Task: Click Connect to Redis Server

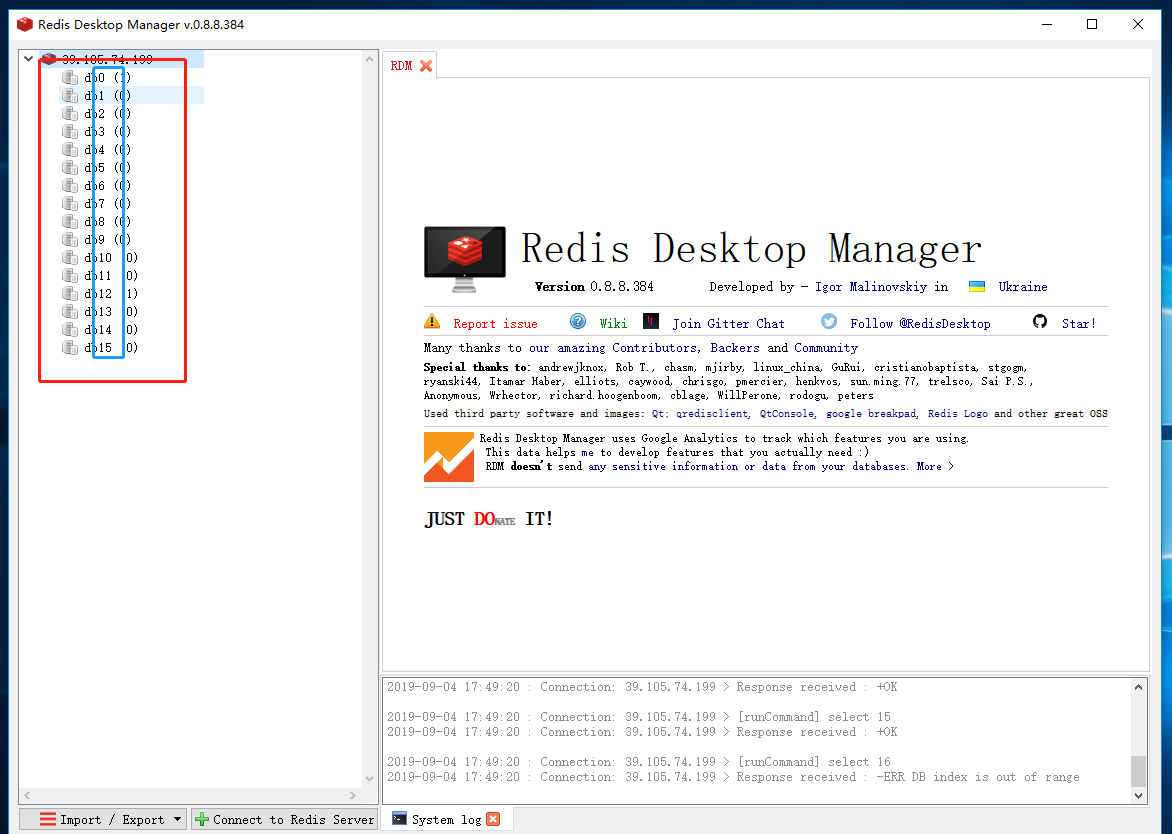Action: point(283,819)
